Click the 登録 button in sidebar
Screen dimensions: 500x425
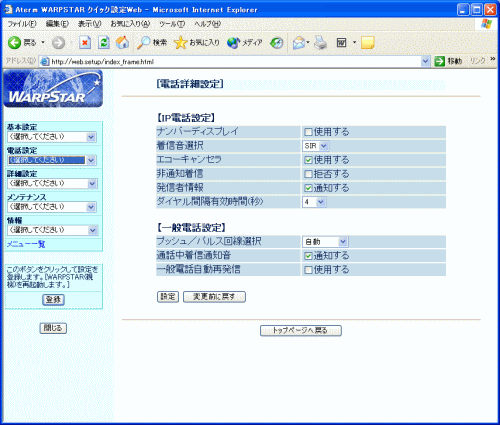tap(53, 299)
